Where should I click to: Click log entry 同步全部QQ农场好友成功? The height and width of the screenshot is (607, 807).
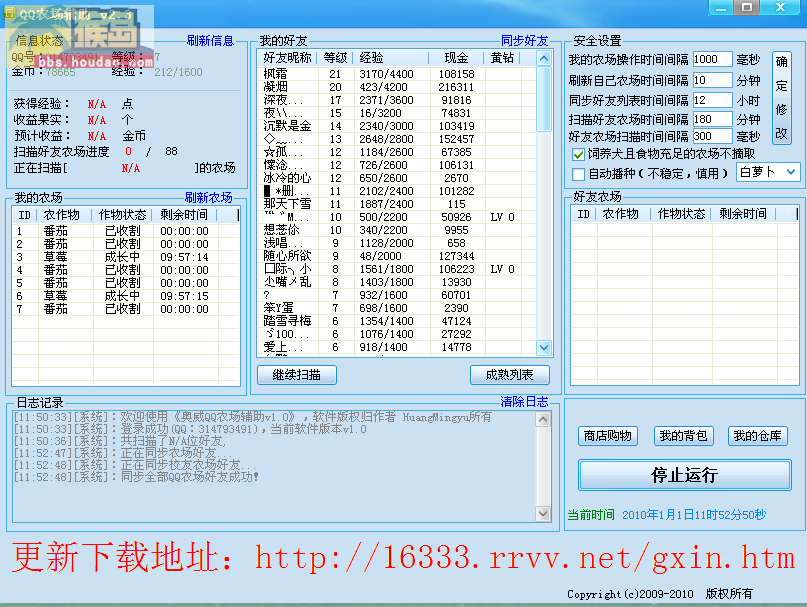pyautogui.click(x=136, y=477)
